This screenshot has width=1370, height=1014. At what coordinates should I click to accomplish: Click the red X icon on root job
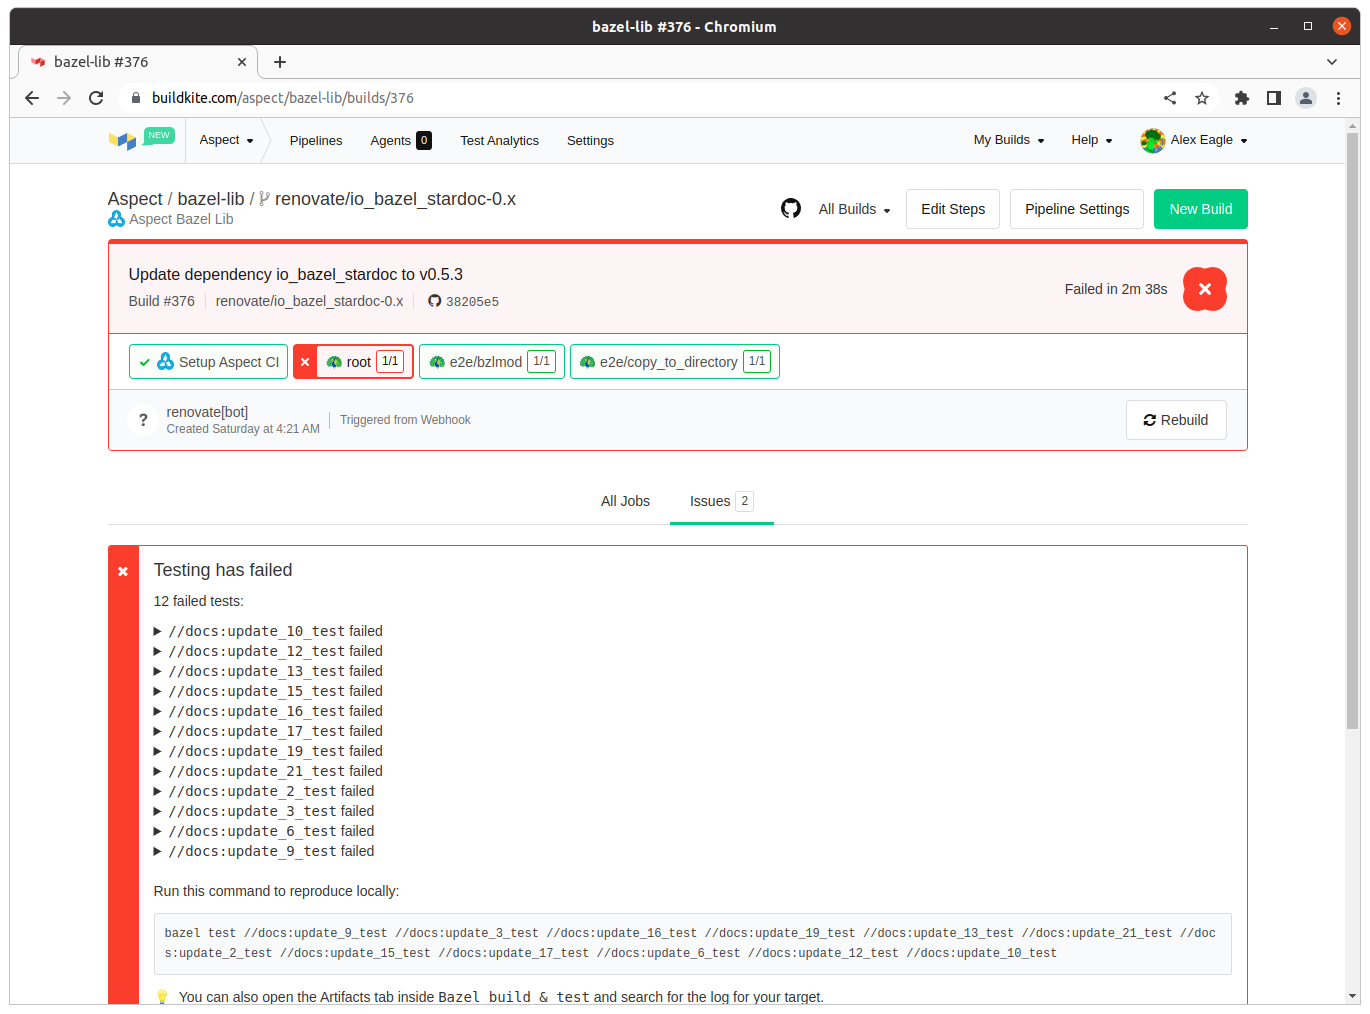click(x=305, y=362)
